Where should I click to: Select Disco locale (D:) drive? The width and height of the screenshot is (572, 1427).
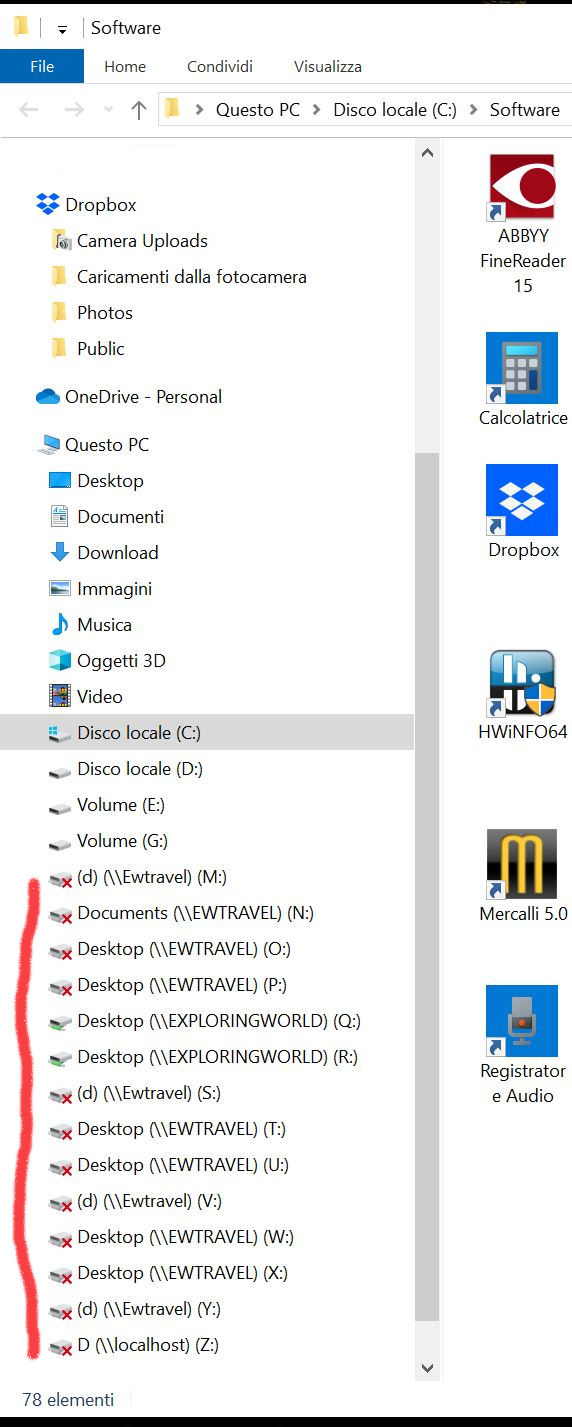pos(140,769)
